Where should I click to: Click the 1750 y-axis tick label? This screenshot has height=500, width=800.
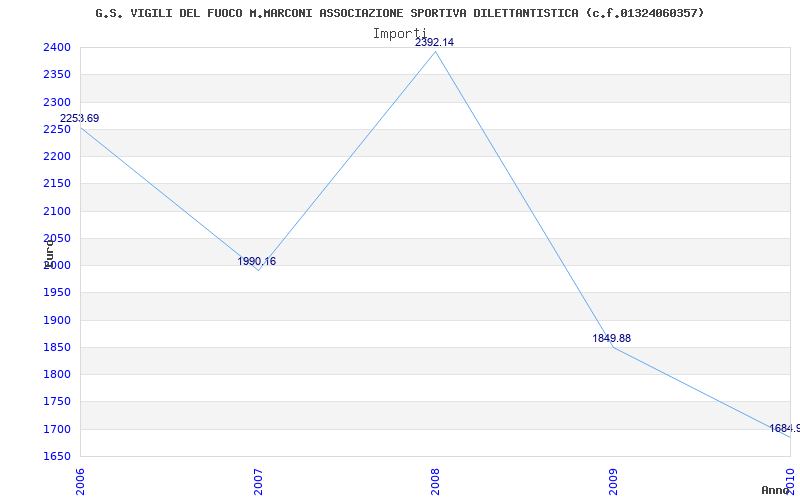[58, 402]
